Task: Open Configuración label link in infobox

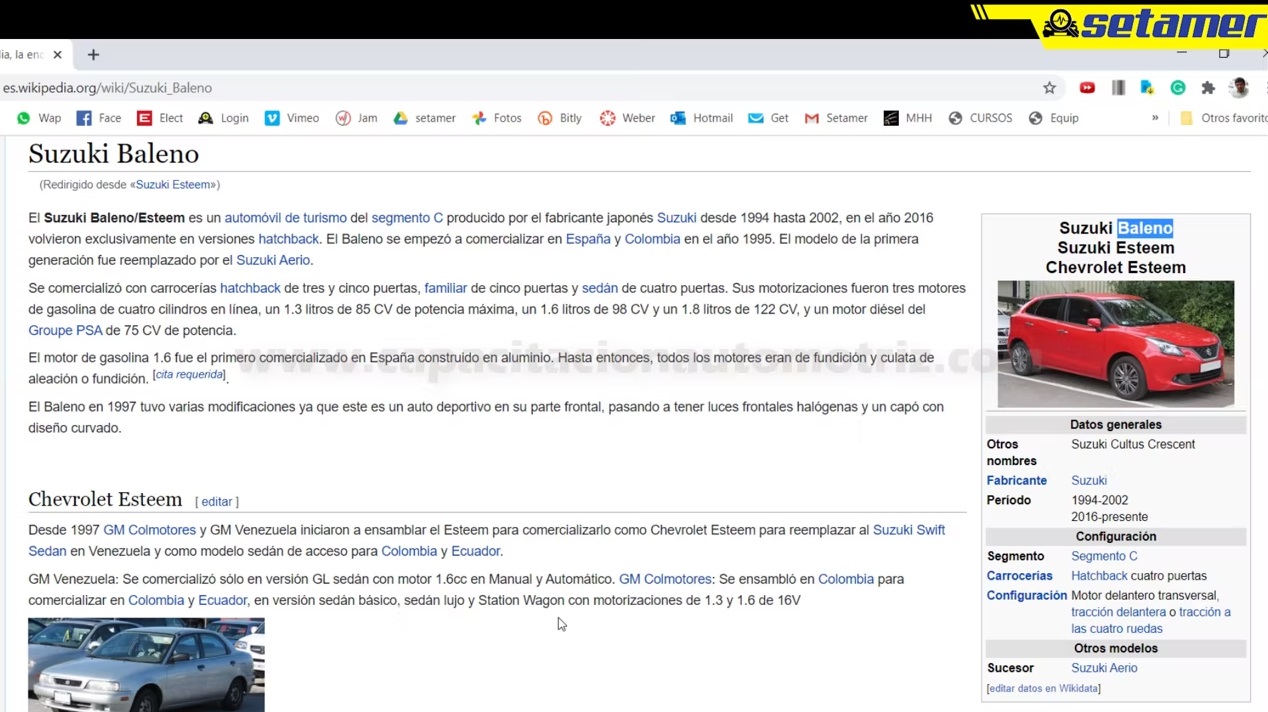Action: [1026, 596]
